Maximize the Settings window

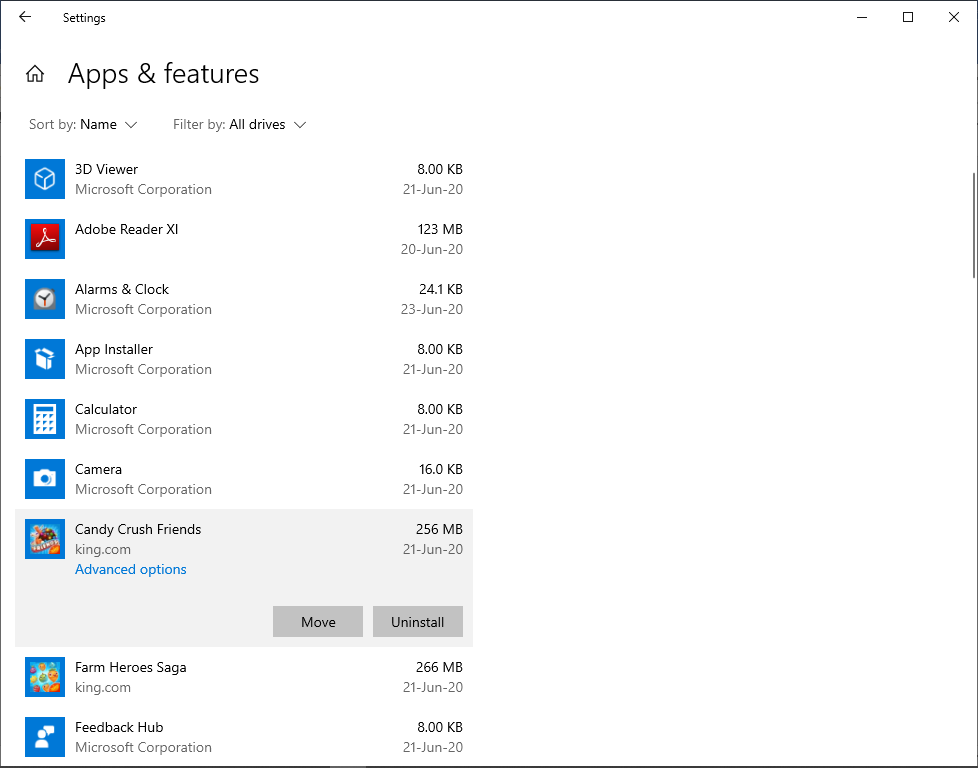(908, 17)
